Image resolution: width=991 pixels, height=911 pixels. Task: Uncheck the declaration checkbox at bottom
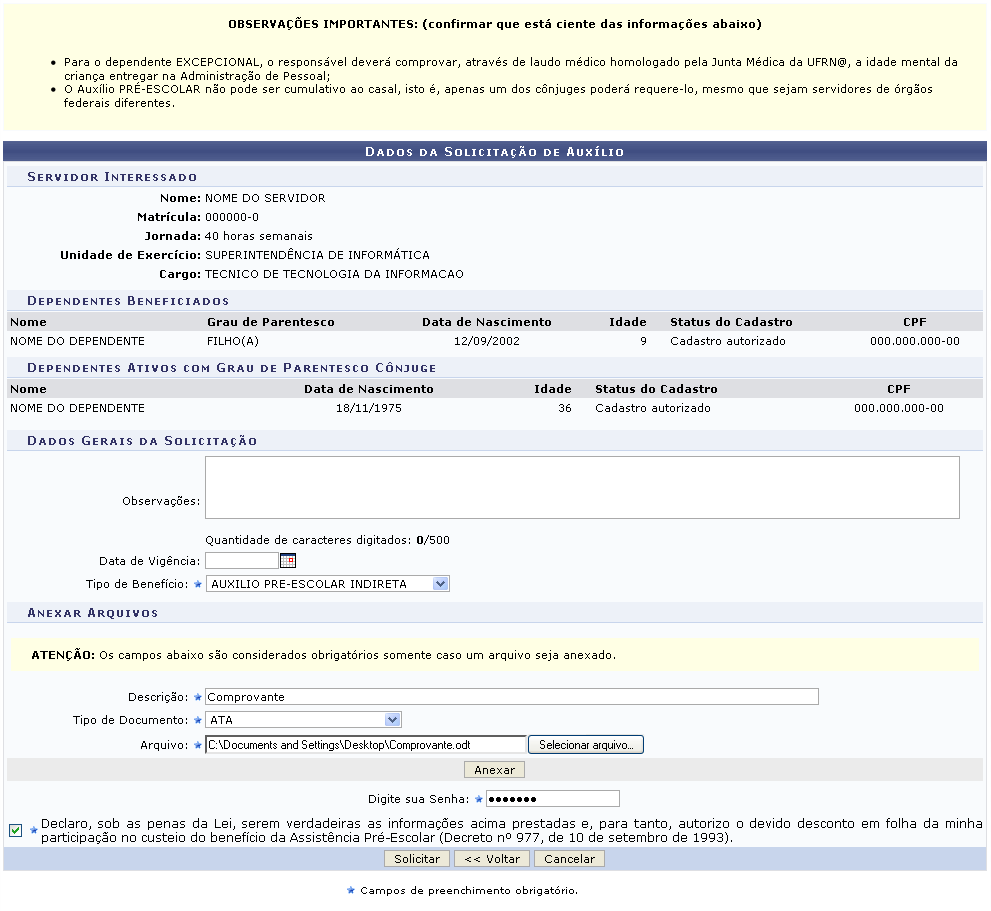tap(13, 828)
